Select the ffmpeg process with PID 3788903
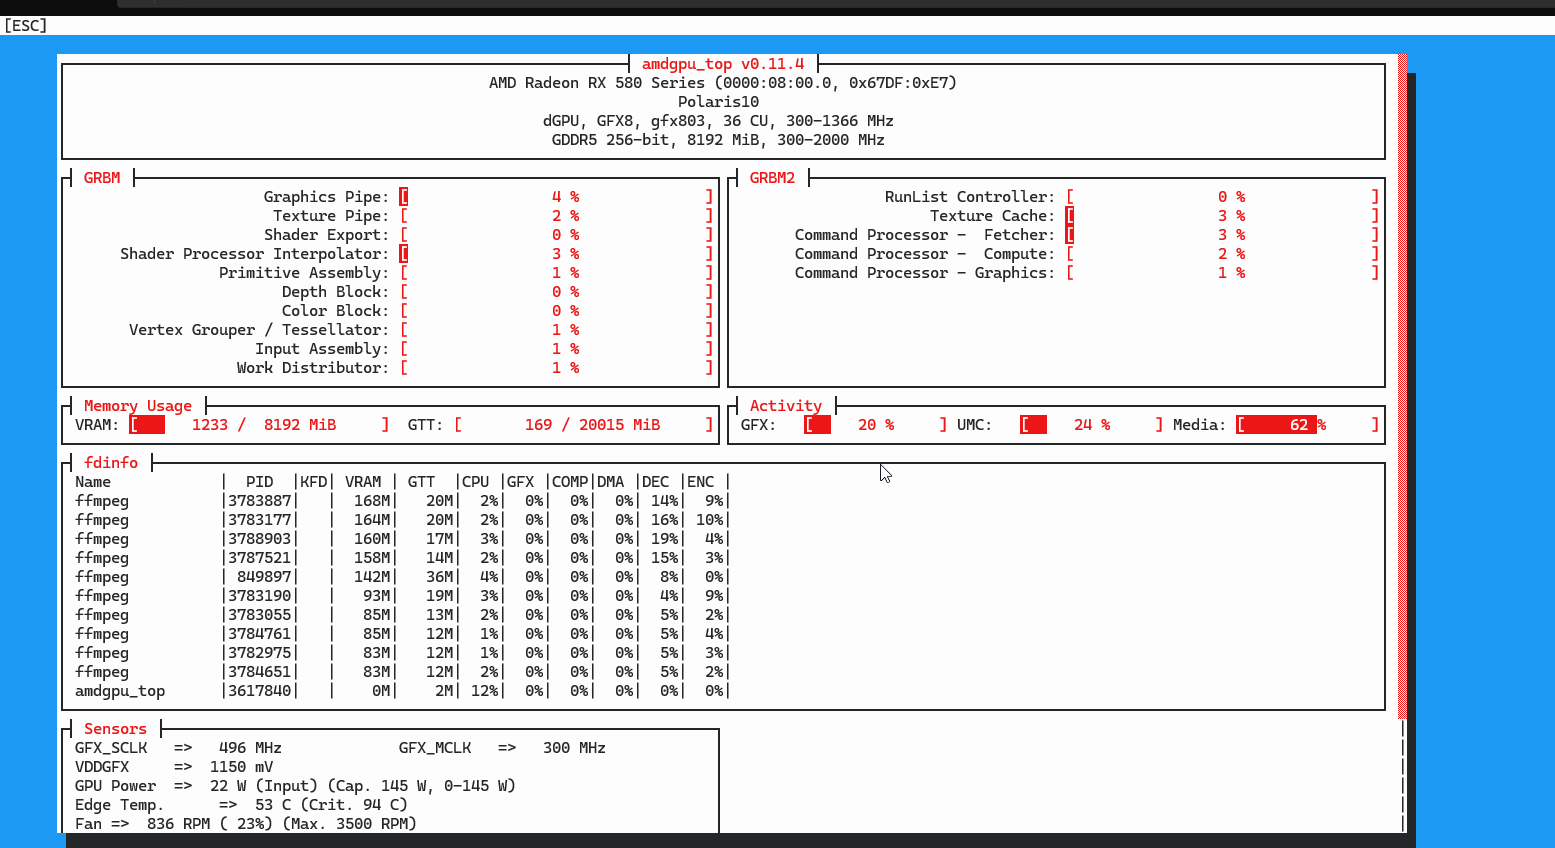The width and height of the screenshot is (1555, 848). tap(402, 539)
